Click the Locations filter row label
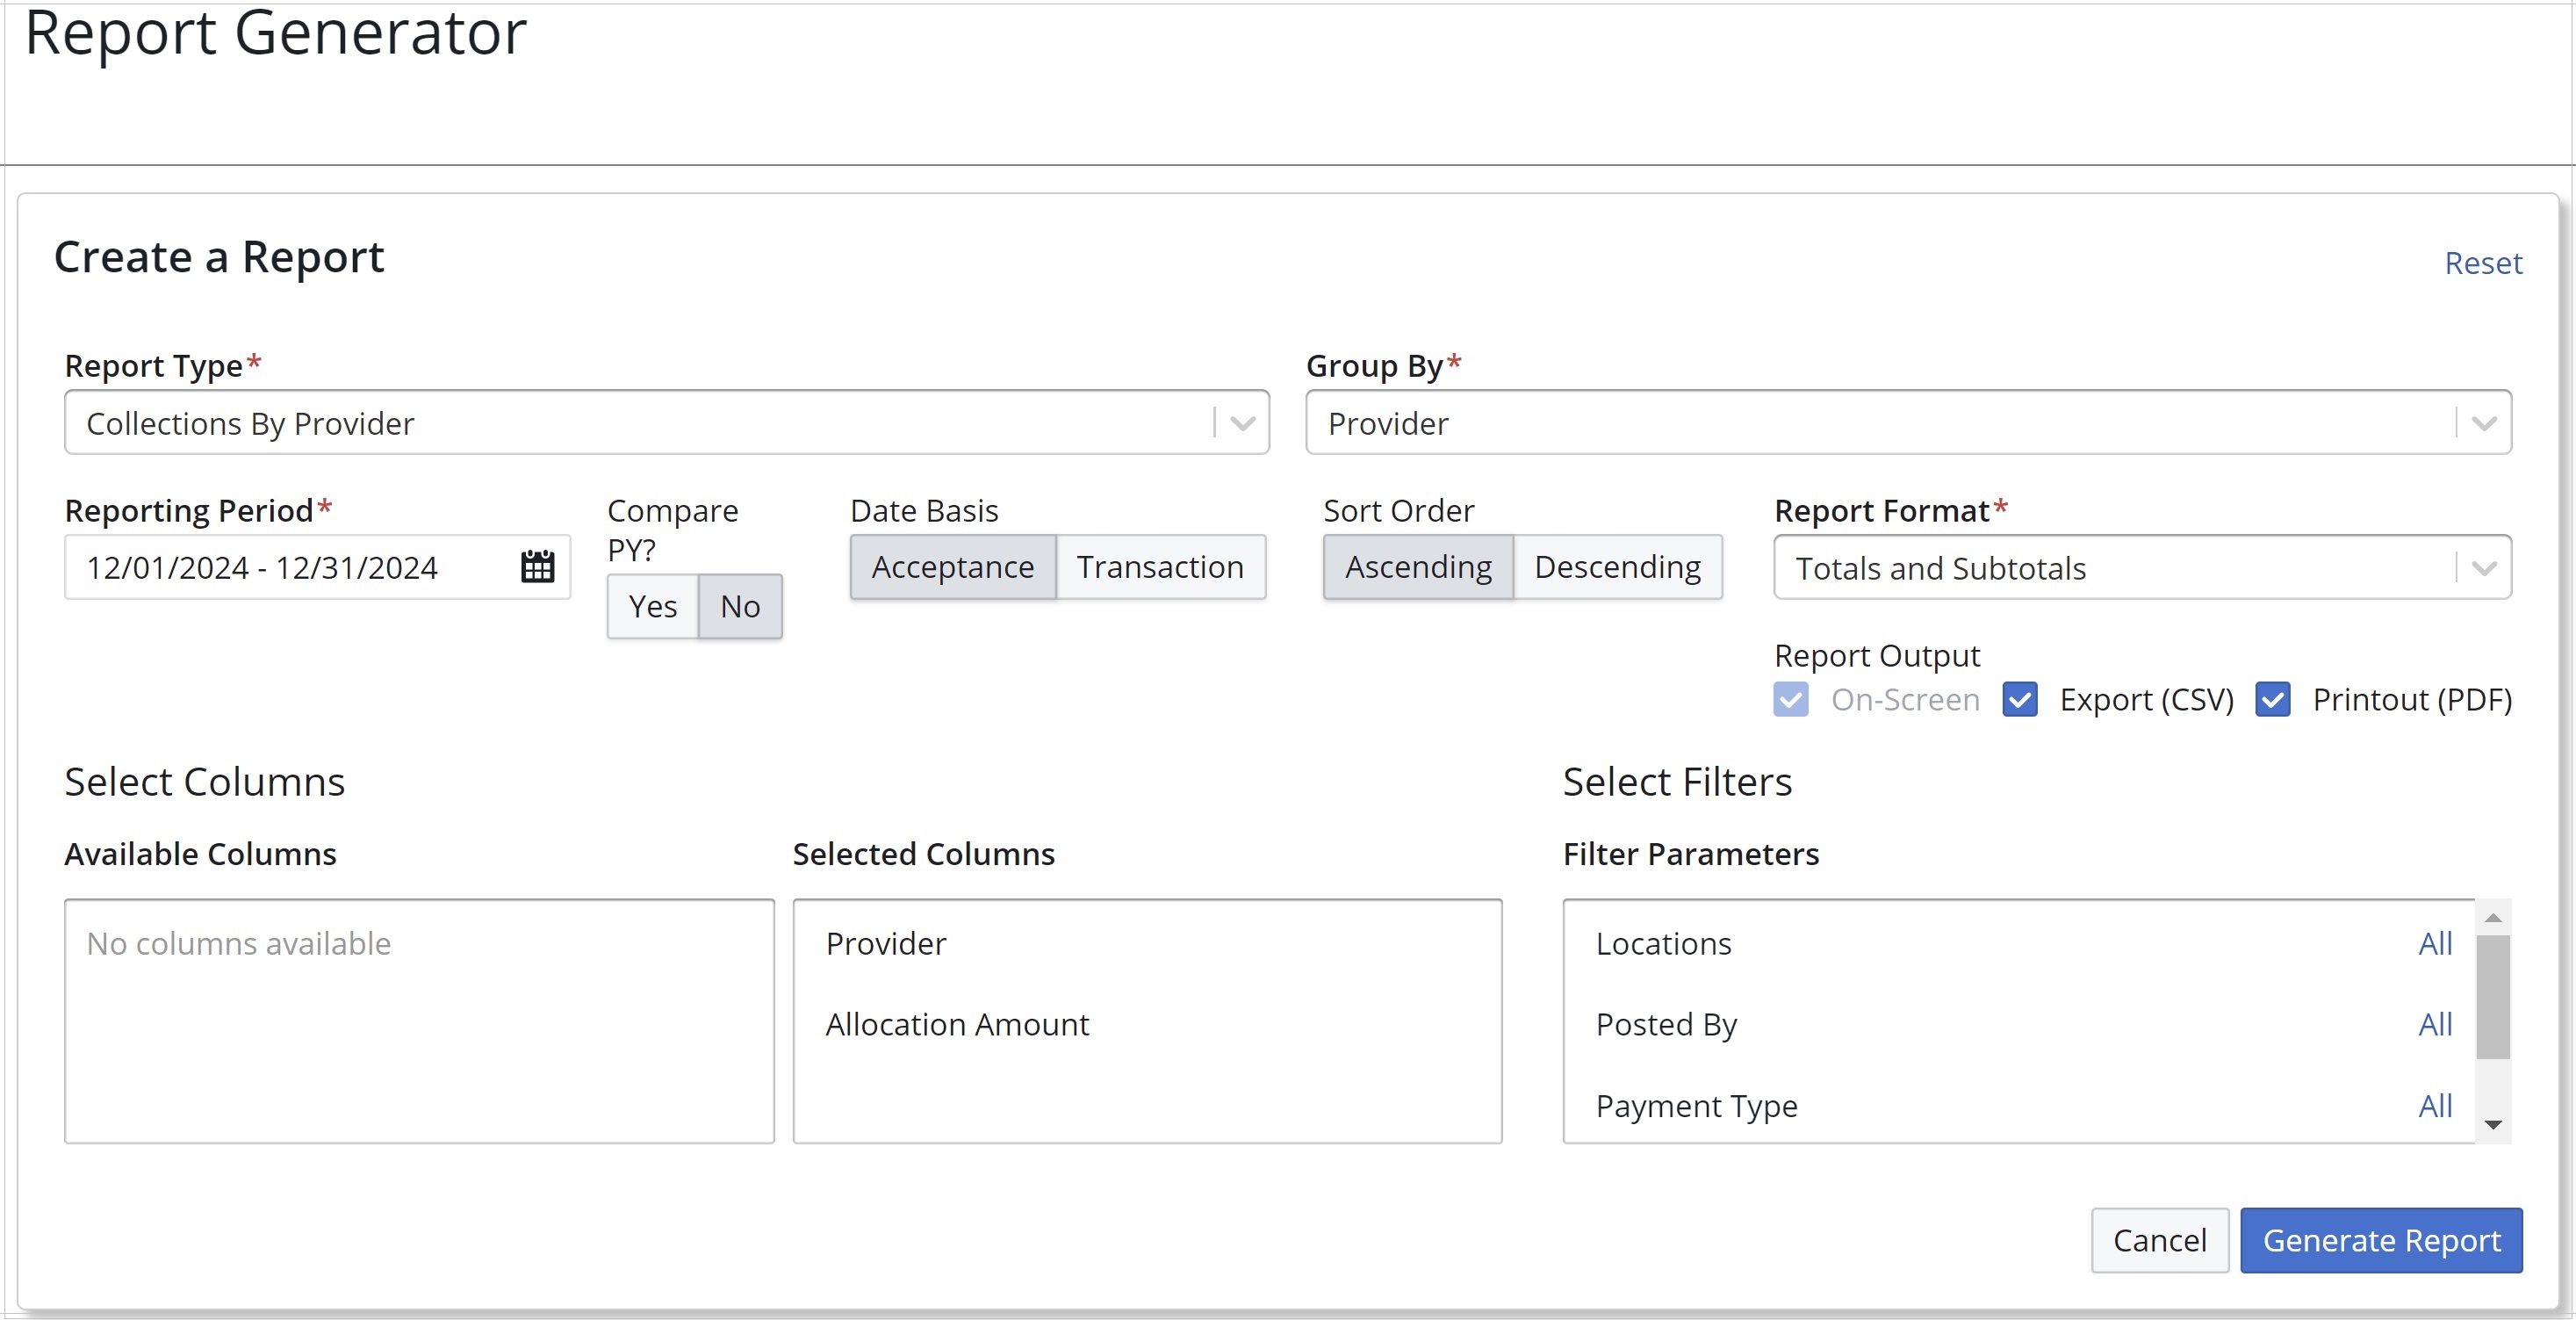Screen dimensions: 2576x1320 pyautogui.click(x=1663, y=943)
